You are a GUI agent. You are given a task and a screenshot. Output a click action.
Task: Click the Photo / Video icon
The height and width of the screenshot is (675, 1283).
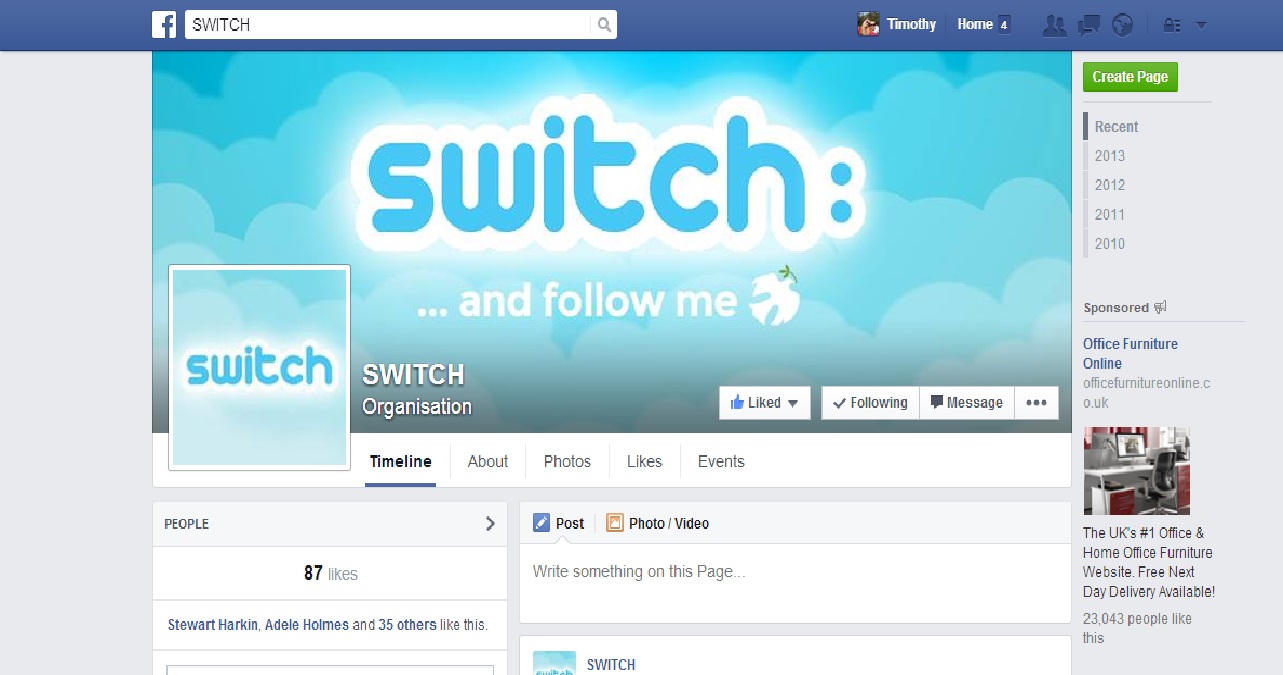[614, 523]
